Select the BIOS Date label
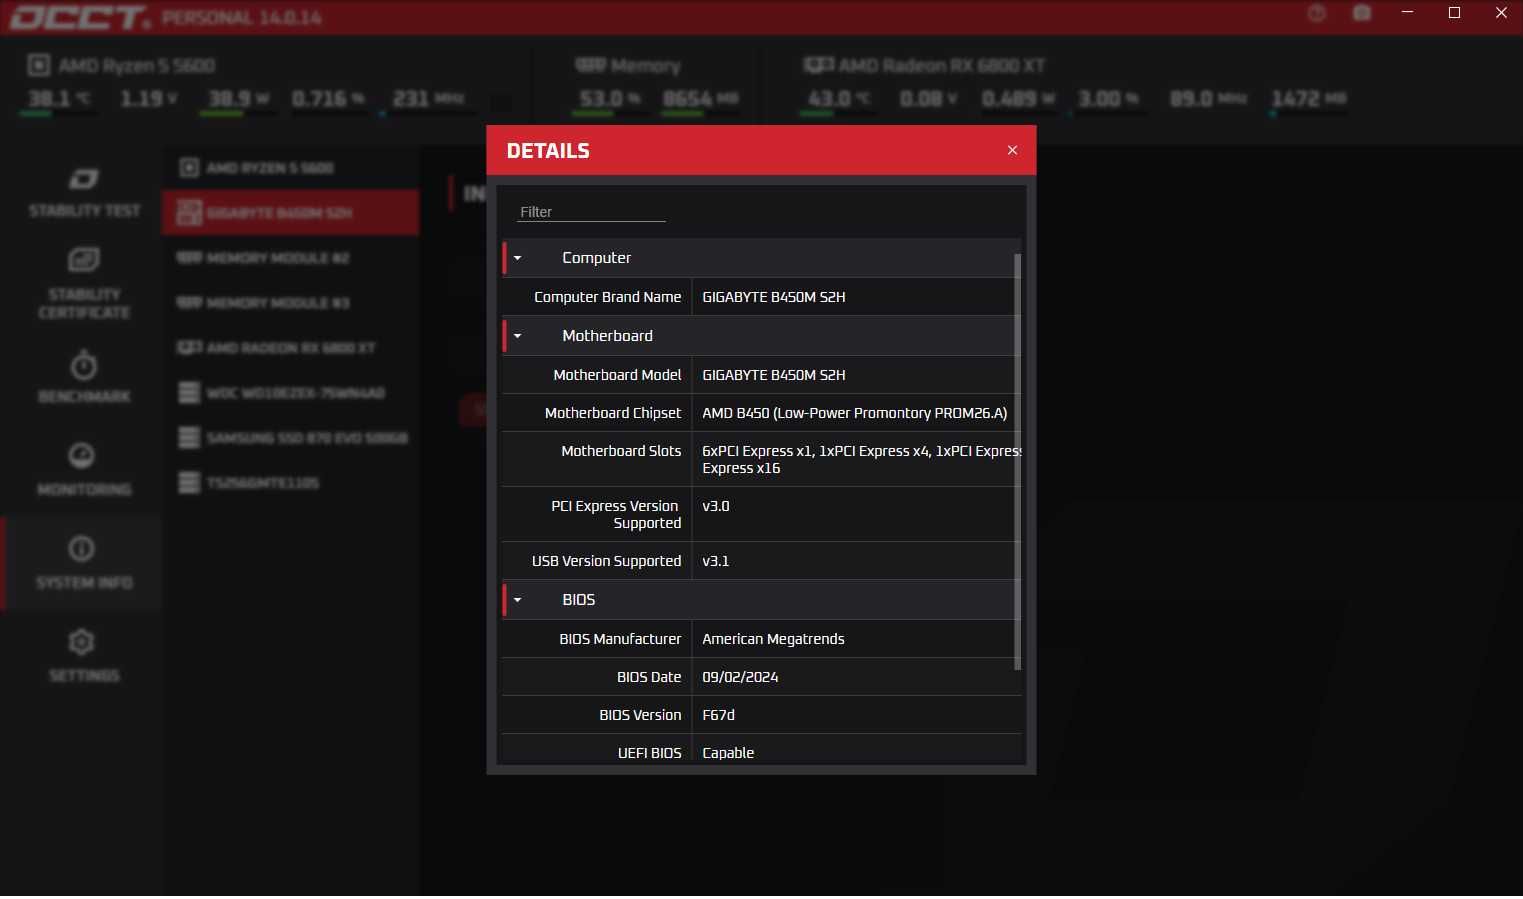Image resolution: width=1523 pixels, height=899 pixels. coord(649,677)
